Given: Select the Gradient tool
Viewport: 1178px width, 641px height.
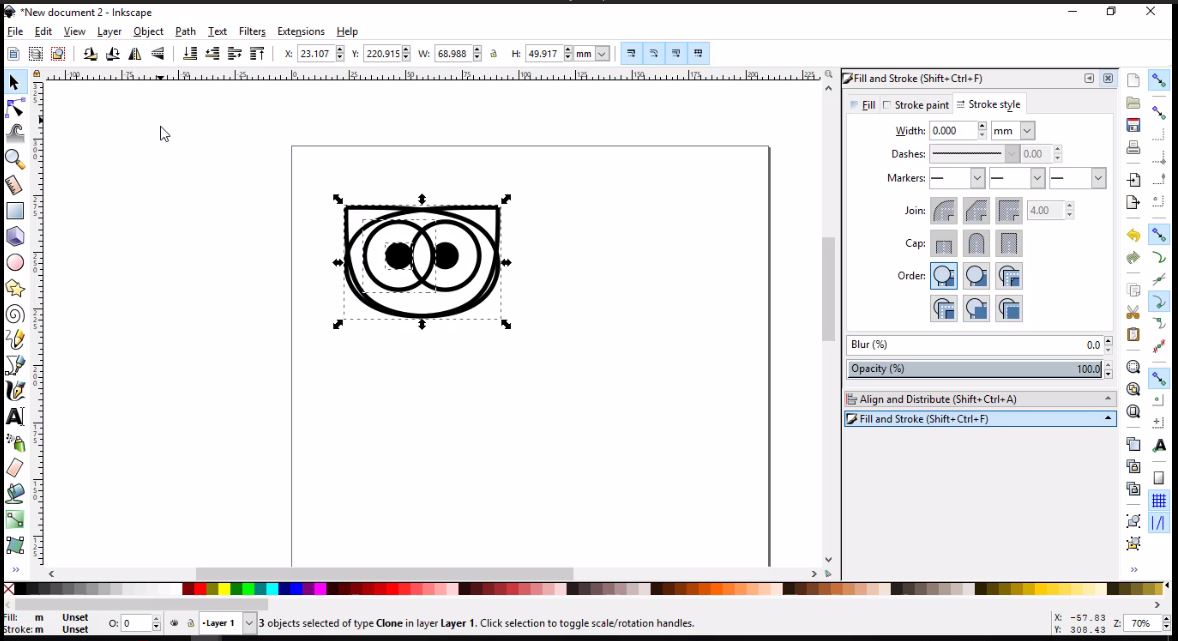Looking at the screenshot, I should (14, 519).
